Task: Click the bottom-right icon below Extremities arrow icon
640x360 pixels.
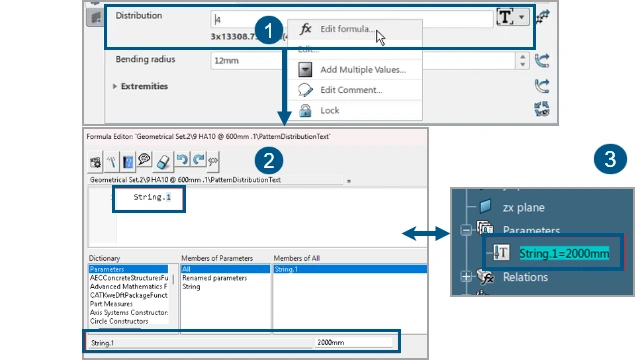Action: 542,109
